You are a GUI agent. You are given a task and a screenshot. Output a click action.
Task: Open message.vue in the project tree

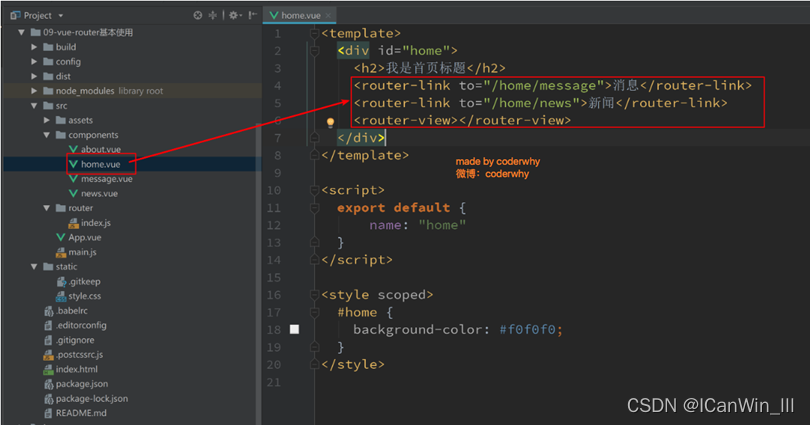pyautogui.click(x=106, y=179)
